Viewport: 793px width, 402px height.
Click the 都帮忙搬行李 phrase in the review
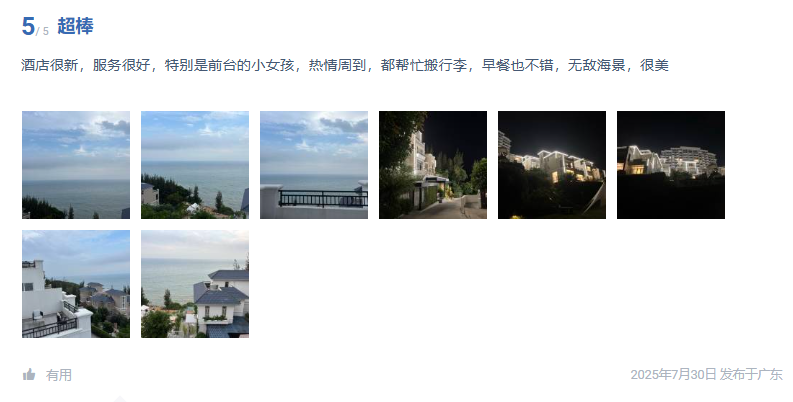tap(424, 65)
